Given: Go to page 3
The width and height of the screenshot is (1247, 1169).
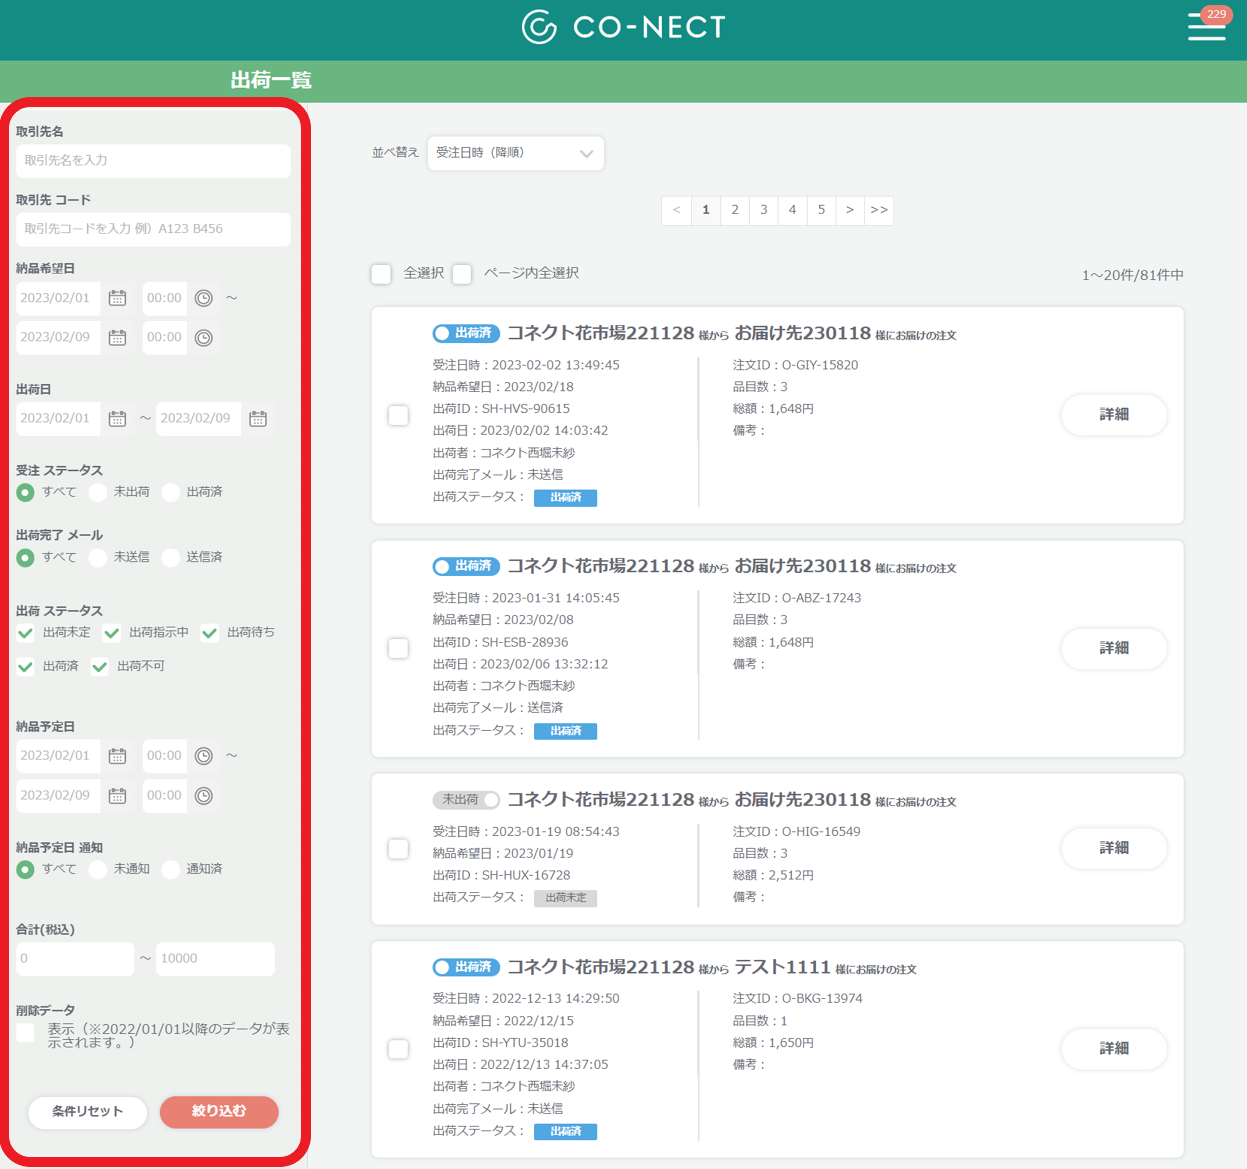Looking at the screenshot, I should (764, 210).
